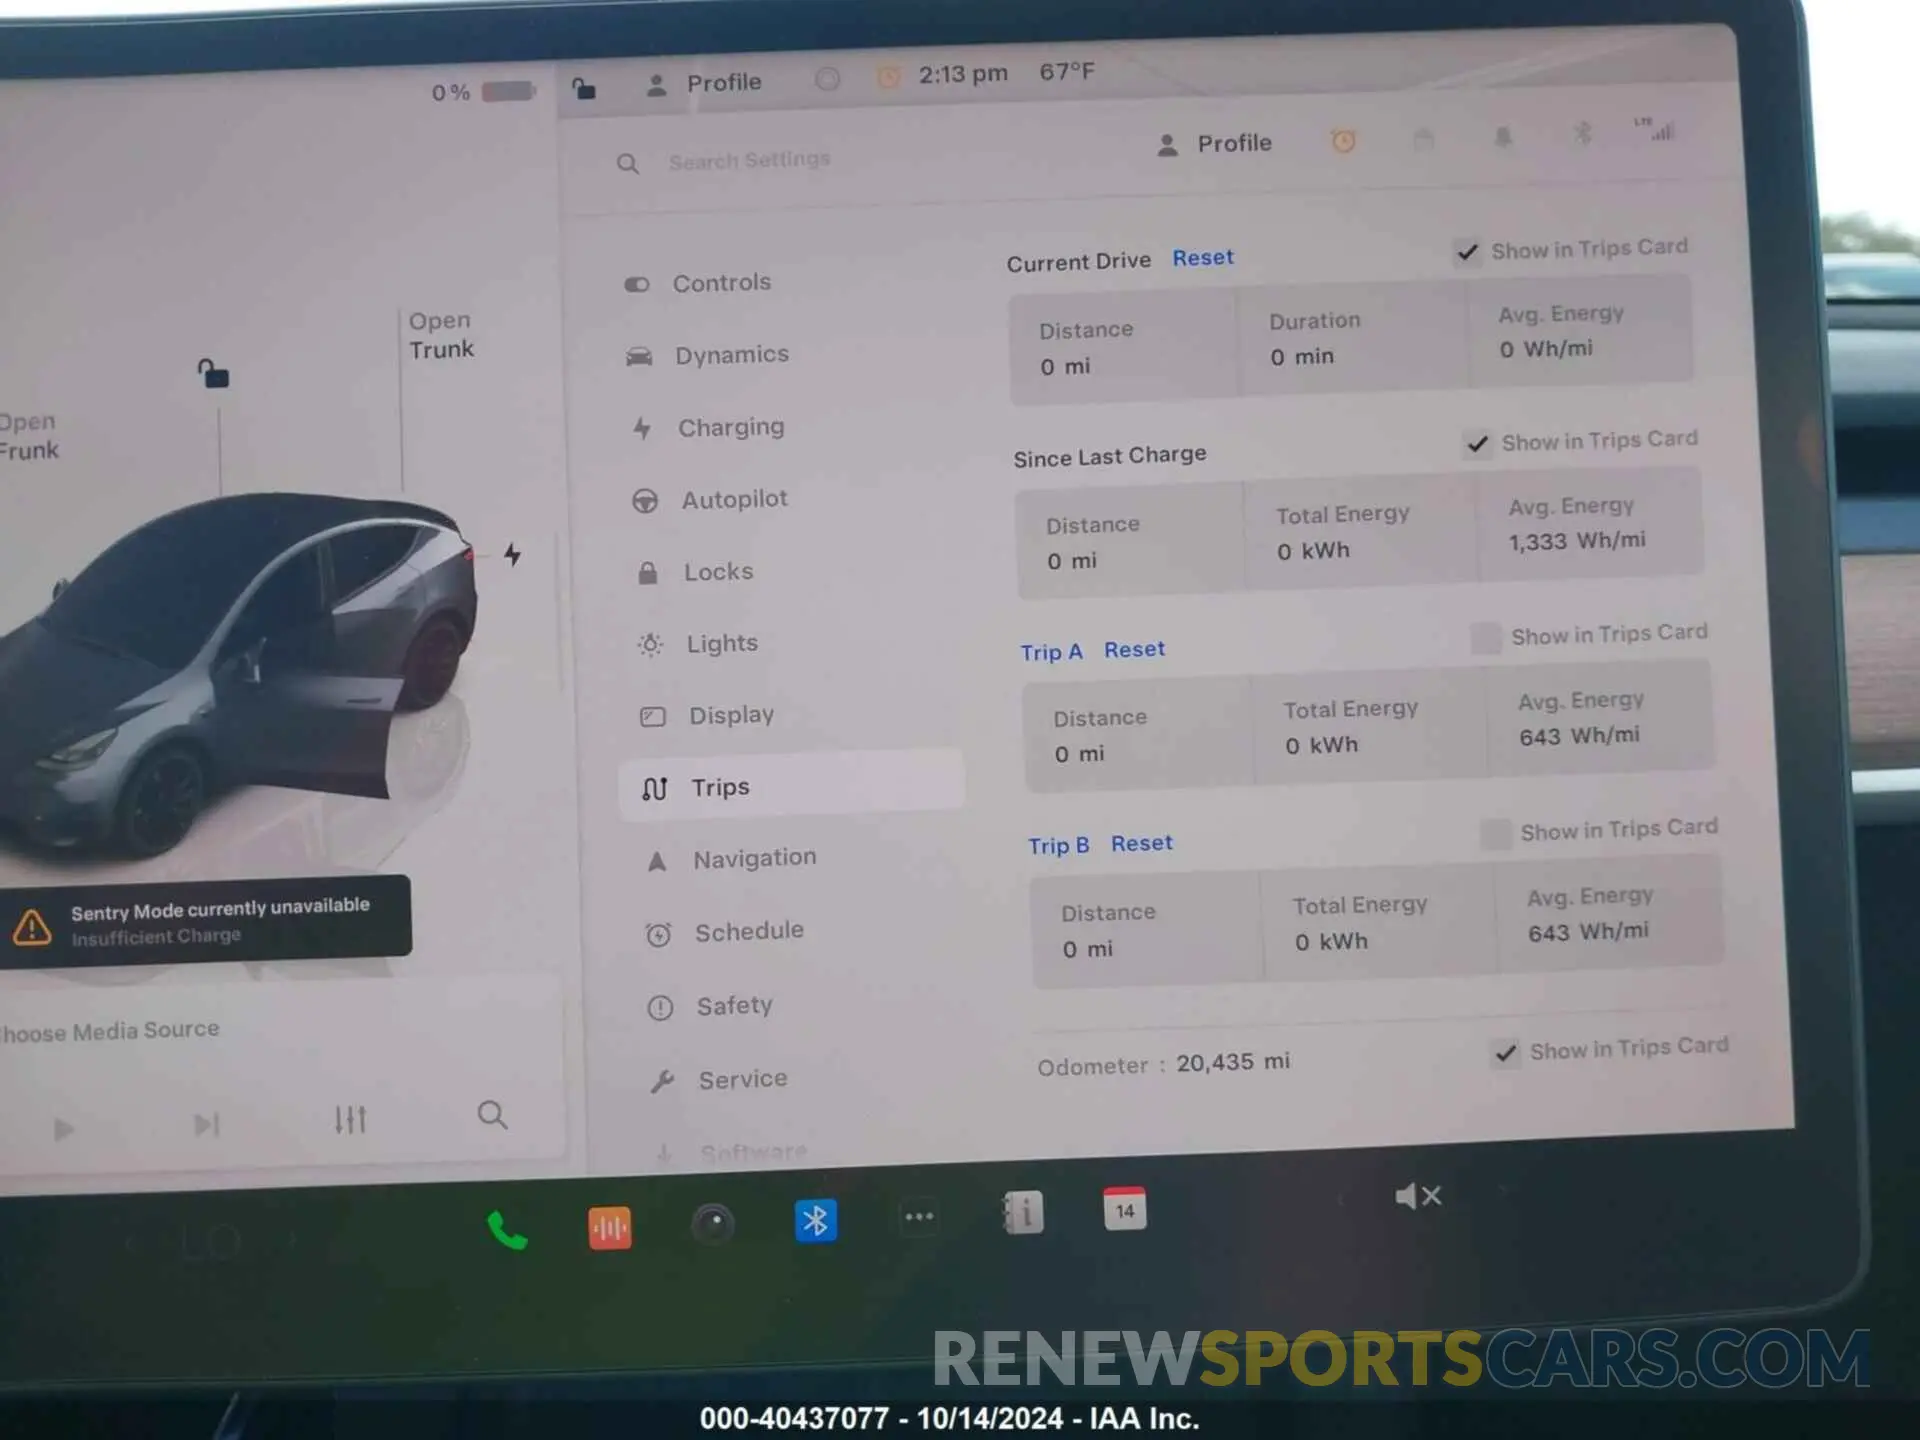Reset the Current Drive stats
This screenshot has height=1440, width=1920.
1203,258
